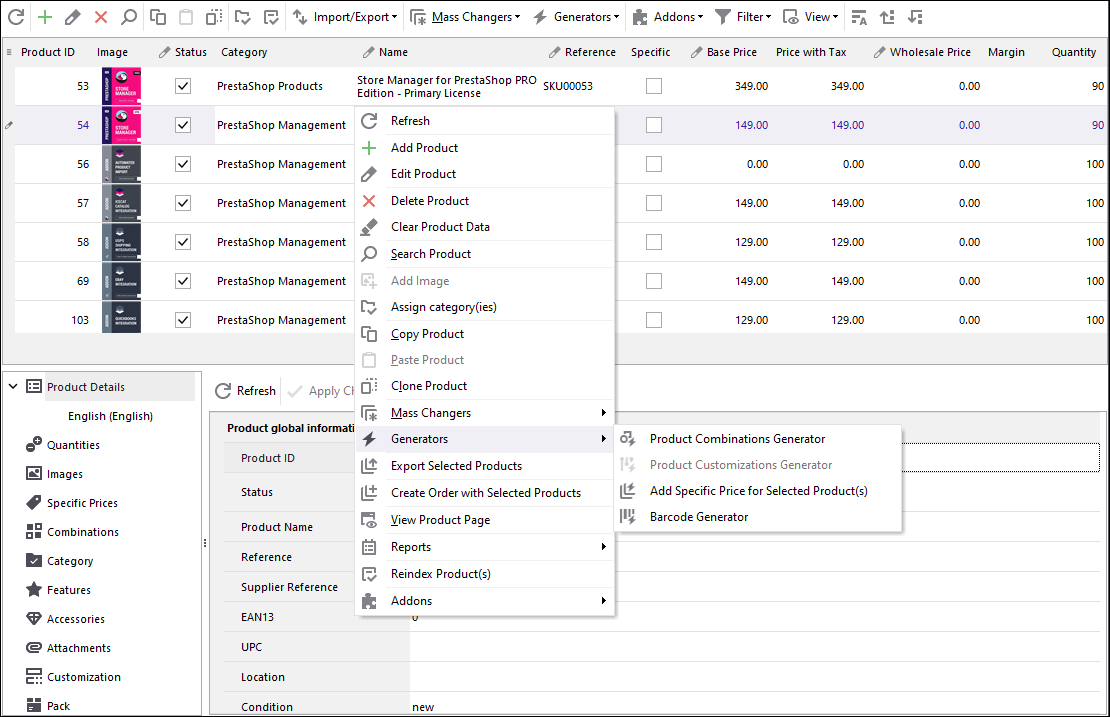This screenshot has width=1110, height=717.
Task: Toggle Specific checkbox for product 69
Action: pyautogui.click(x=654, y=281)
